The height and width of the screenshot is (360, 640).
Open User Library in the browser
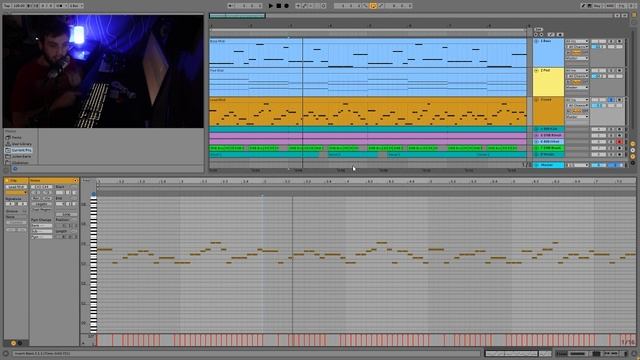click(x=21, y=144)
